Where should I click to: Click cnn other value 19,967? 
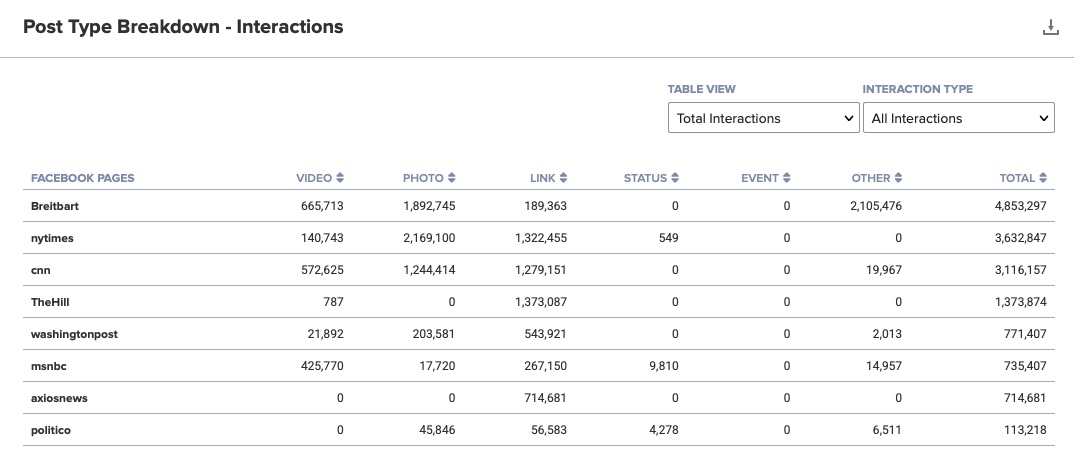click(x=884, y=270)
